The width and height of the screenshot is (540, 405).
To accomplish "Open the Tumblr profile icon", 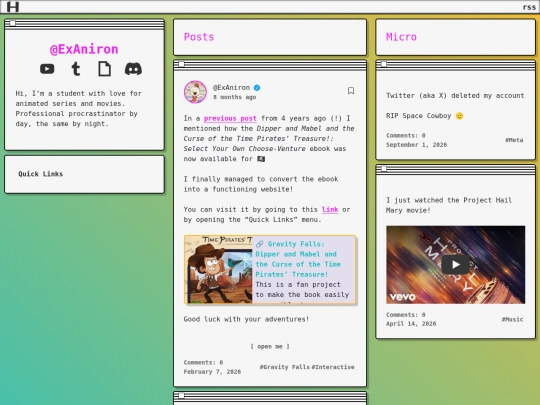I will (x=76, y=69).
